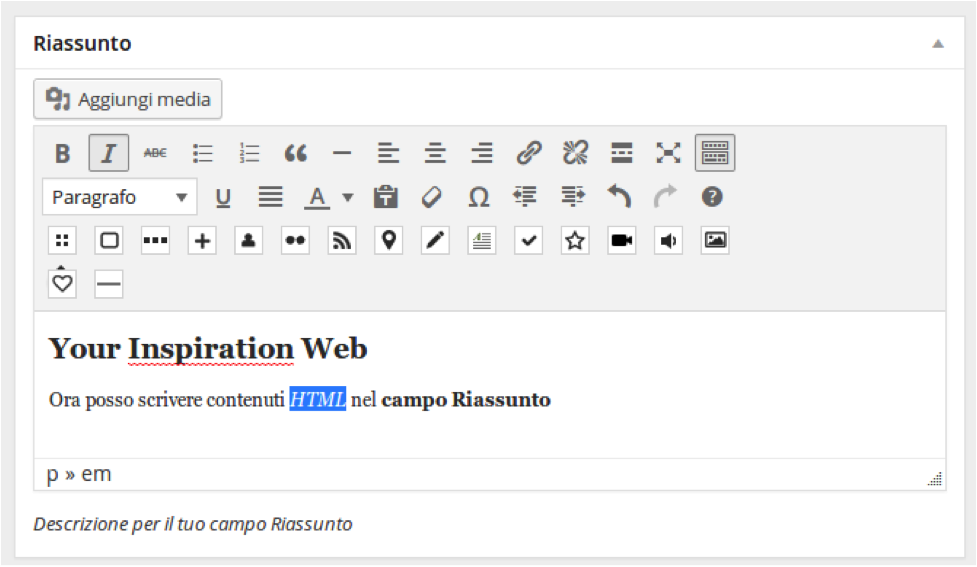Viewport: 977px width, 567px height.
Task: Click the editor resize handle corner
Action: point(935,479)
